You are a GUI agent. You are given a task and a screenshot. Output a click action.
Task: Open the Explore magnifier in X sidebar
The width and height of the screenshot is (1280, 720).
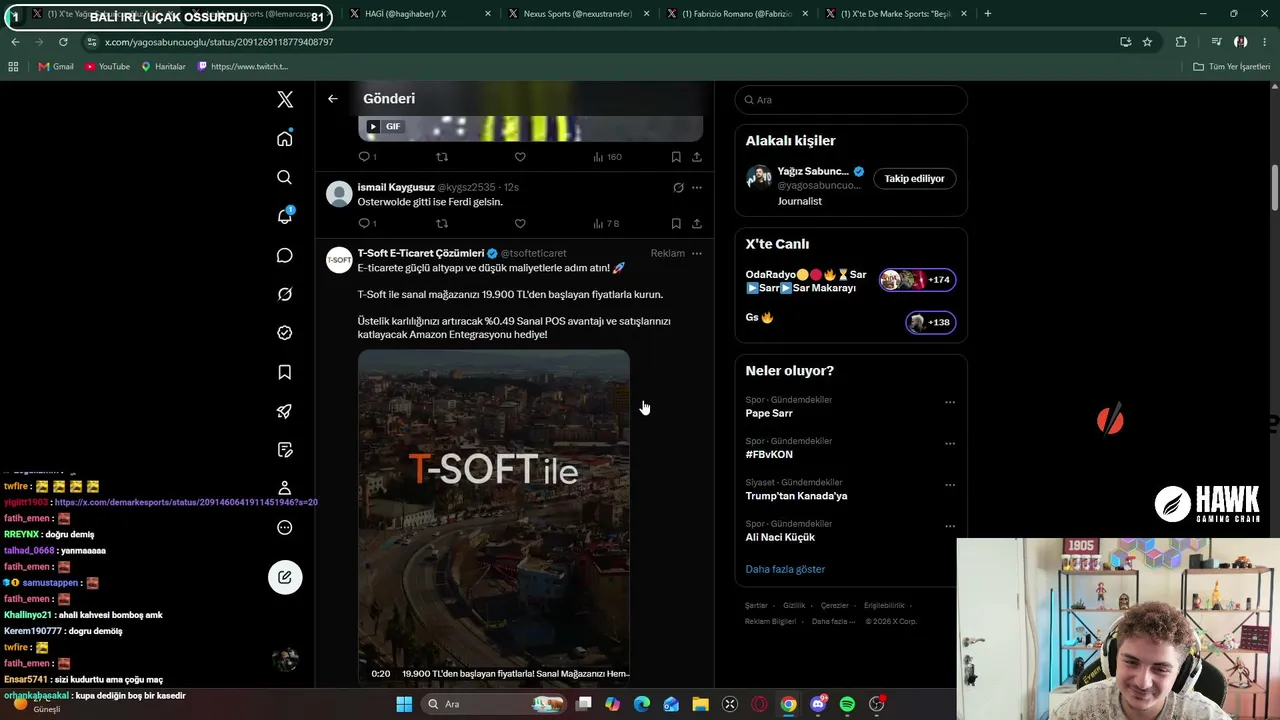(285, 177)
